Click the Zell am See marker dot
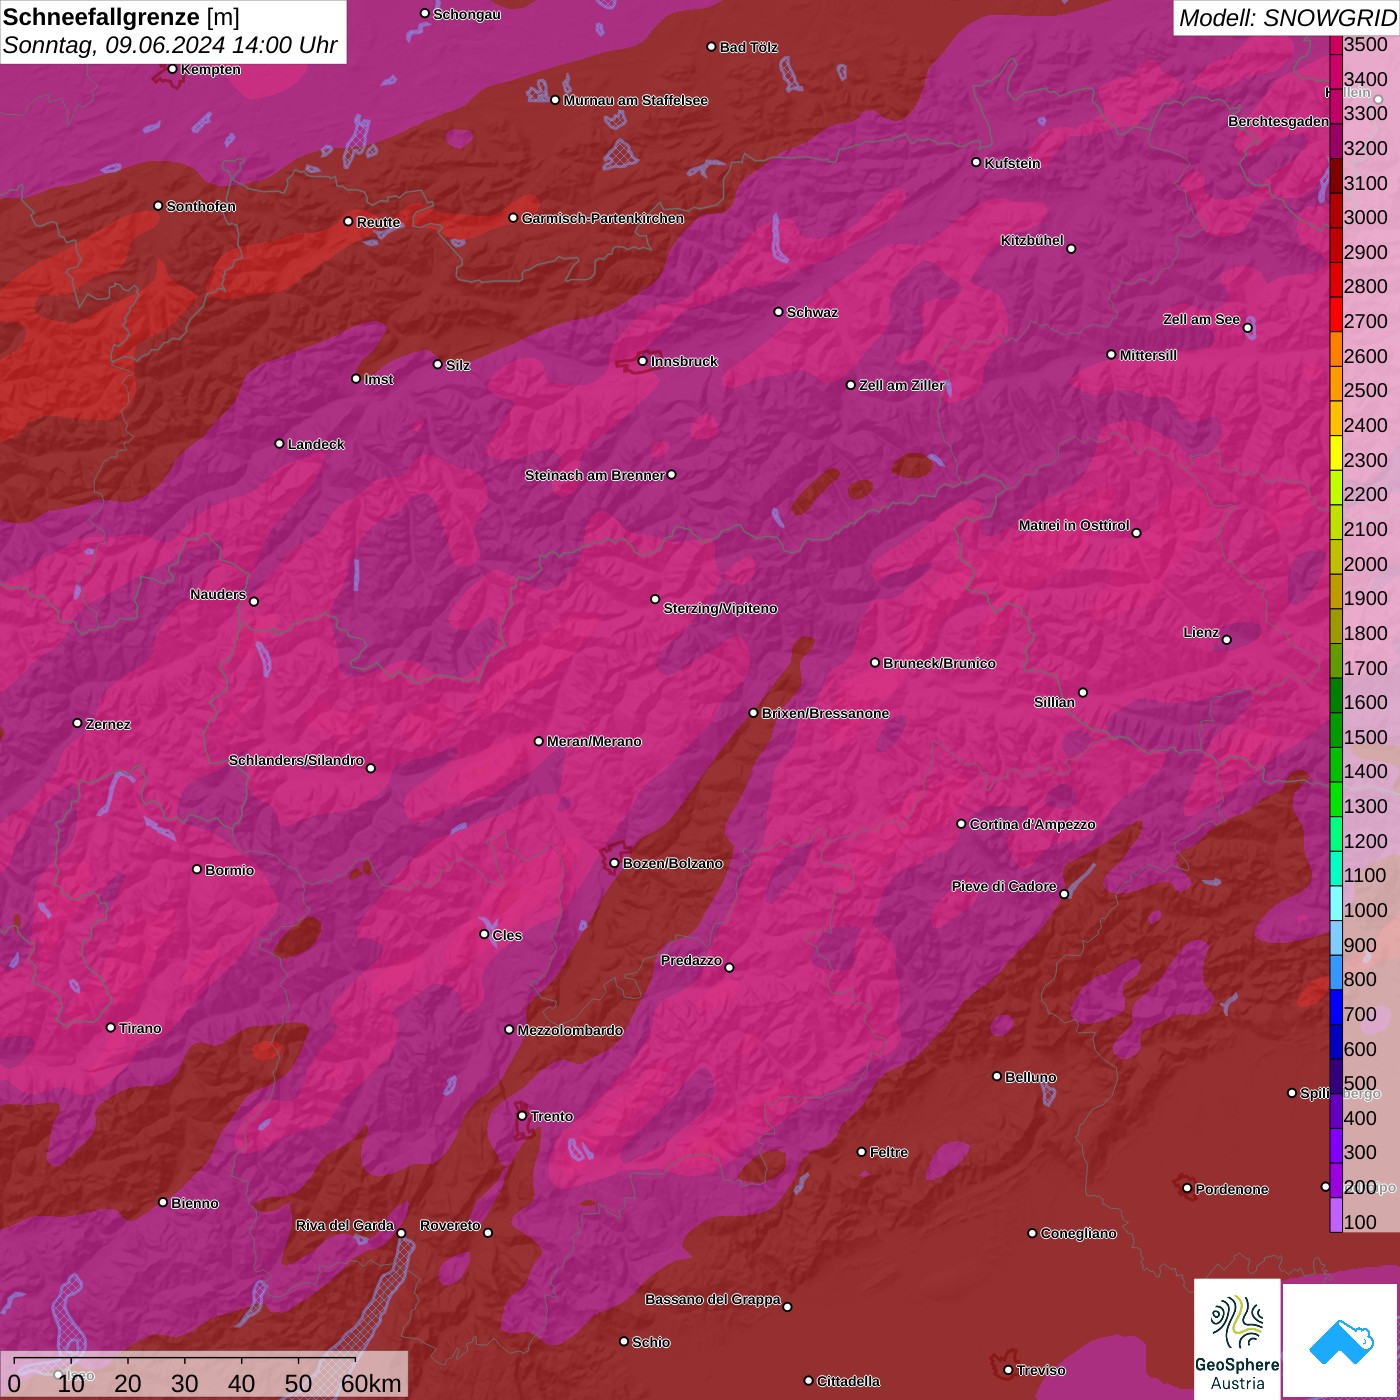The width and height of the screenshot is (1400, 1400). 1247,327
